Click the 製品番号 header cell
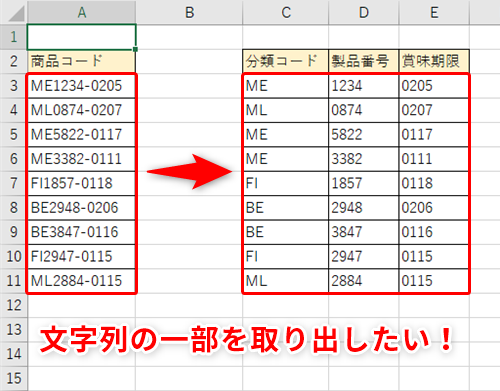500x391 pixels. (364, 61)
